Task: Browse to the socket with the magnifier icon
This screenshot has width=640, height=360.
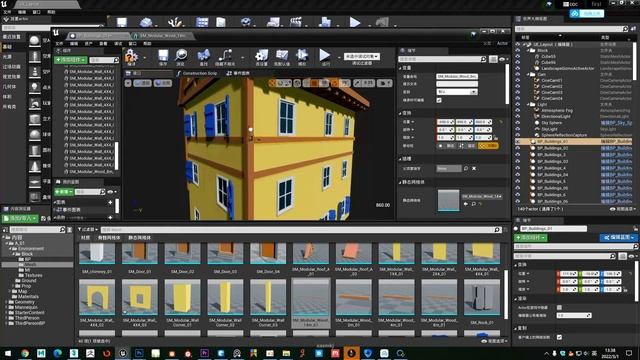Action: pyautogui.click(x=466, y=168)
